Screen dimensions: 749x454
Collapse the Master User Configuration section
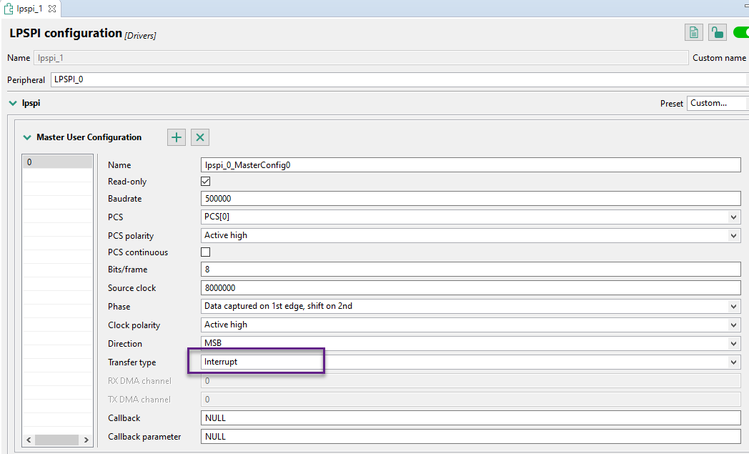[27, 137]
